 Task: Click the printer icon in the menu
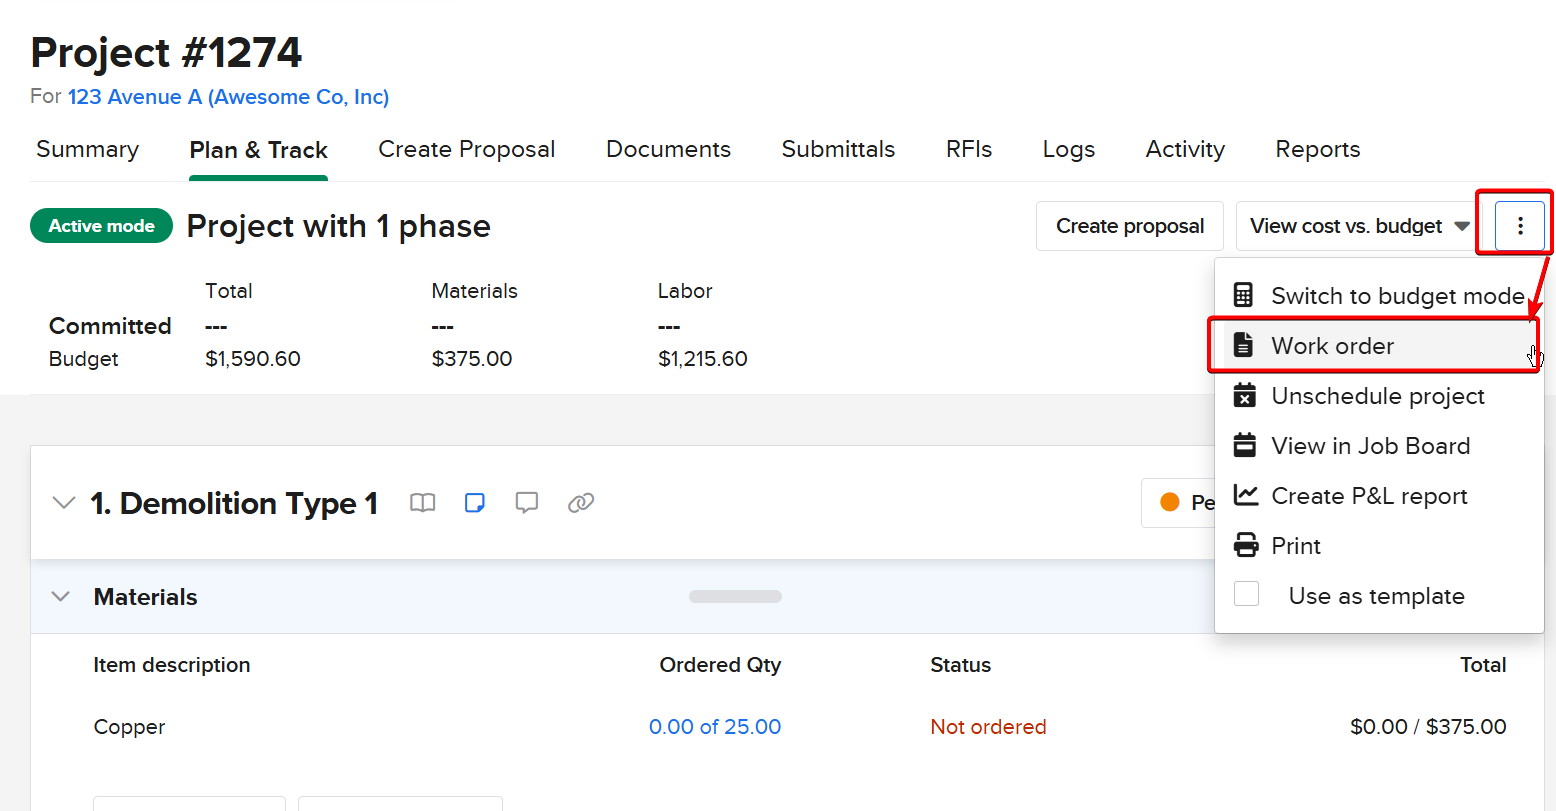[1245, 546]
